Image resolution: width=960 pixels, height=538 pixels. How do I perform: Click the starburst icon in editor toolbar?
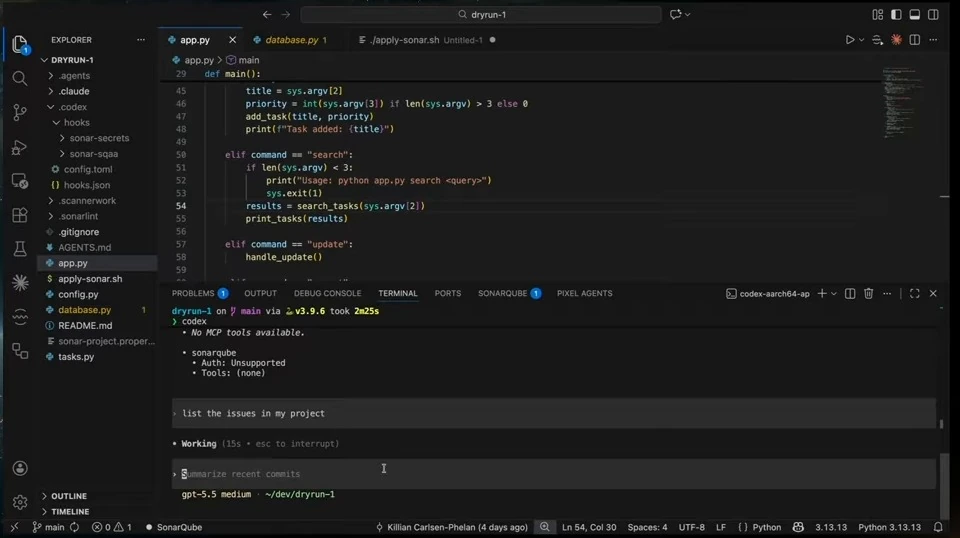[896, 40]
